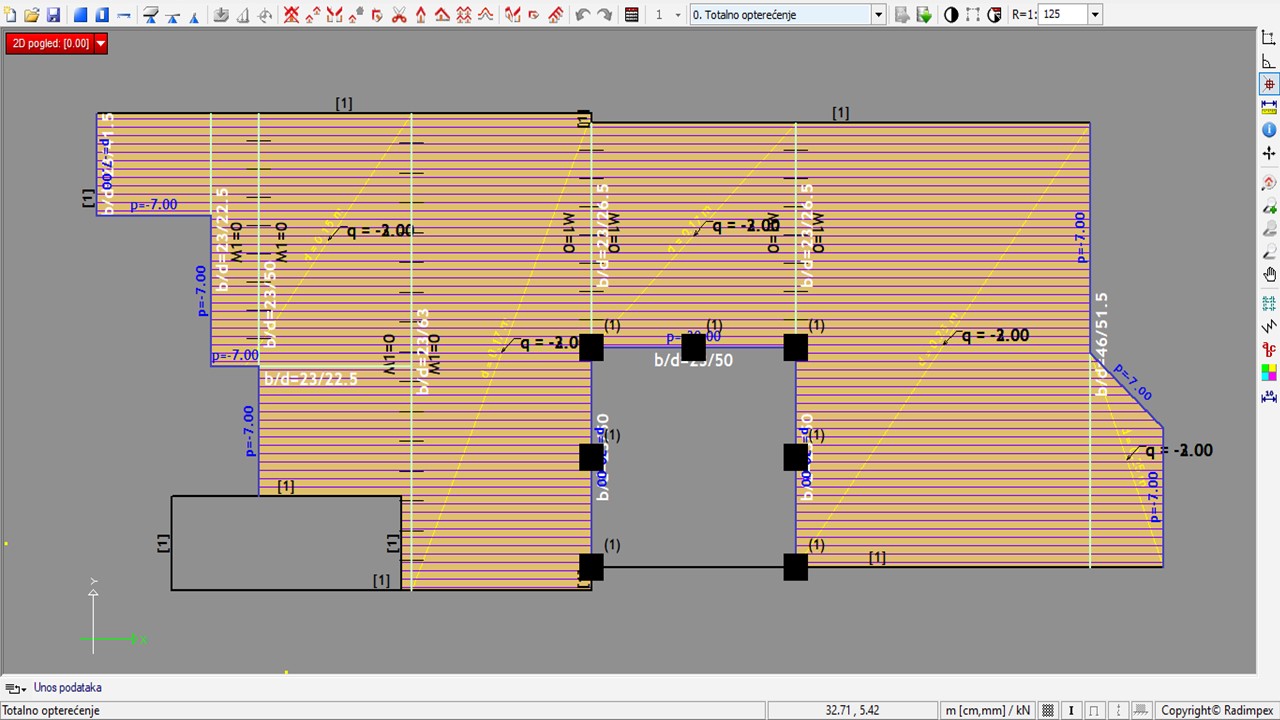Expand the R=1: scale dropdown arrow
This screenshot has width=1280, height=720.
[1095, 15]
